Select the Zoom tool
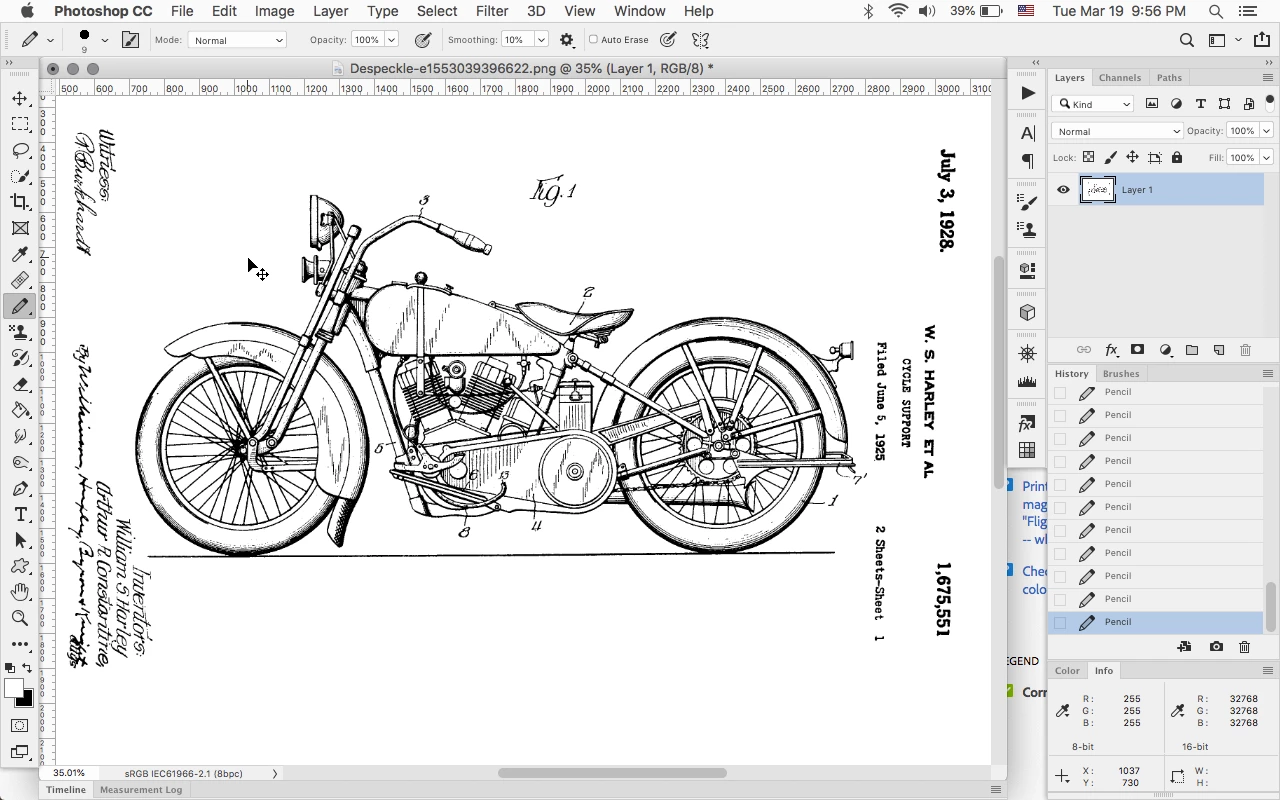 [20, 618]
